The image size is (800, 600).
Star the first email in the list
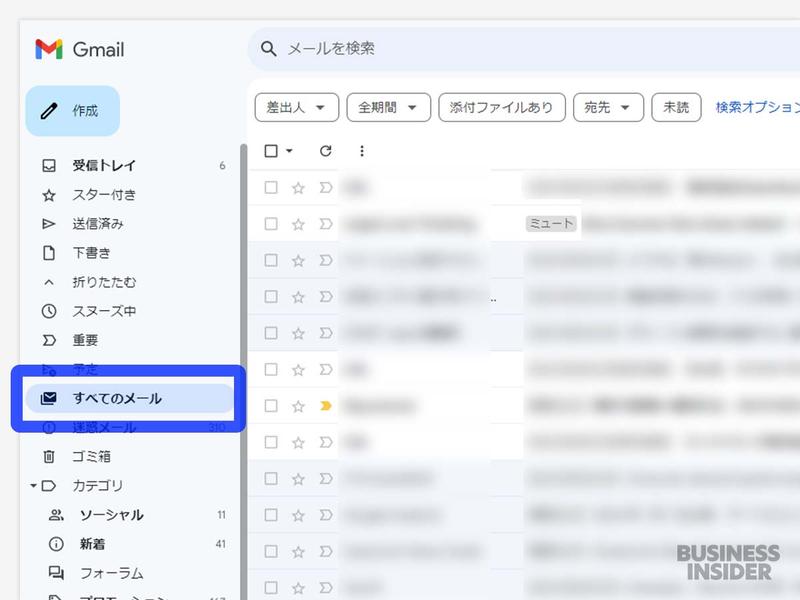coord(298,187)
